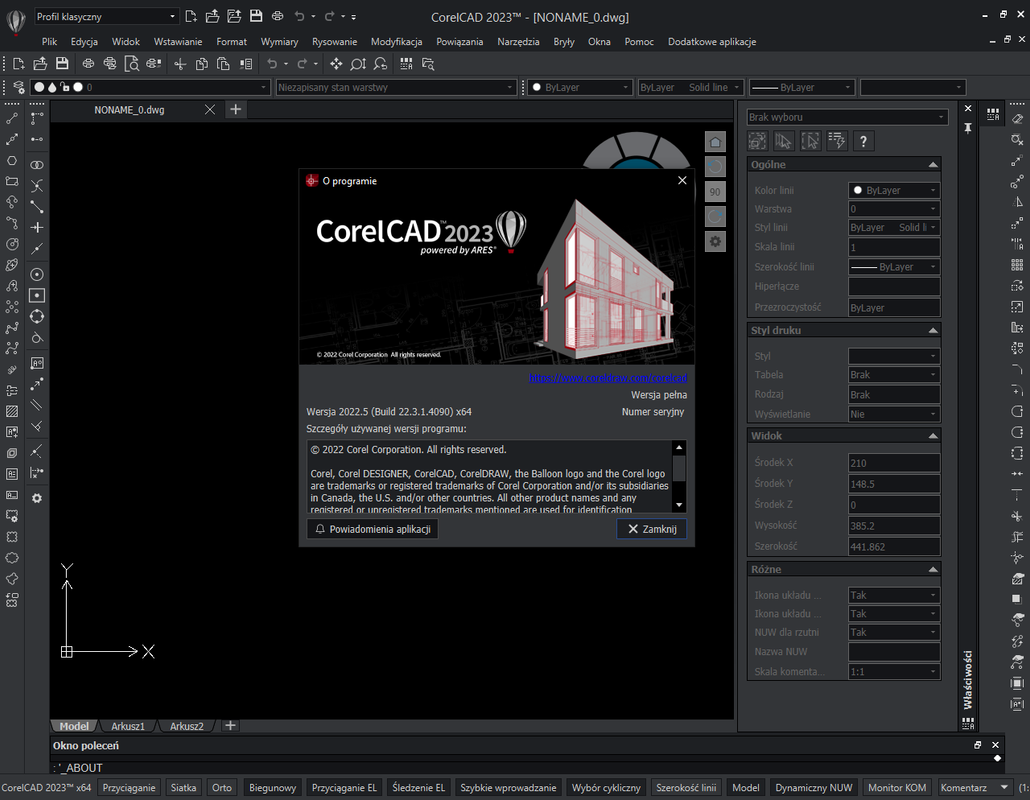Toggle Orto mode in status bar
This screenshot has height=800, width=1030.
click(221, 788)
